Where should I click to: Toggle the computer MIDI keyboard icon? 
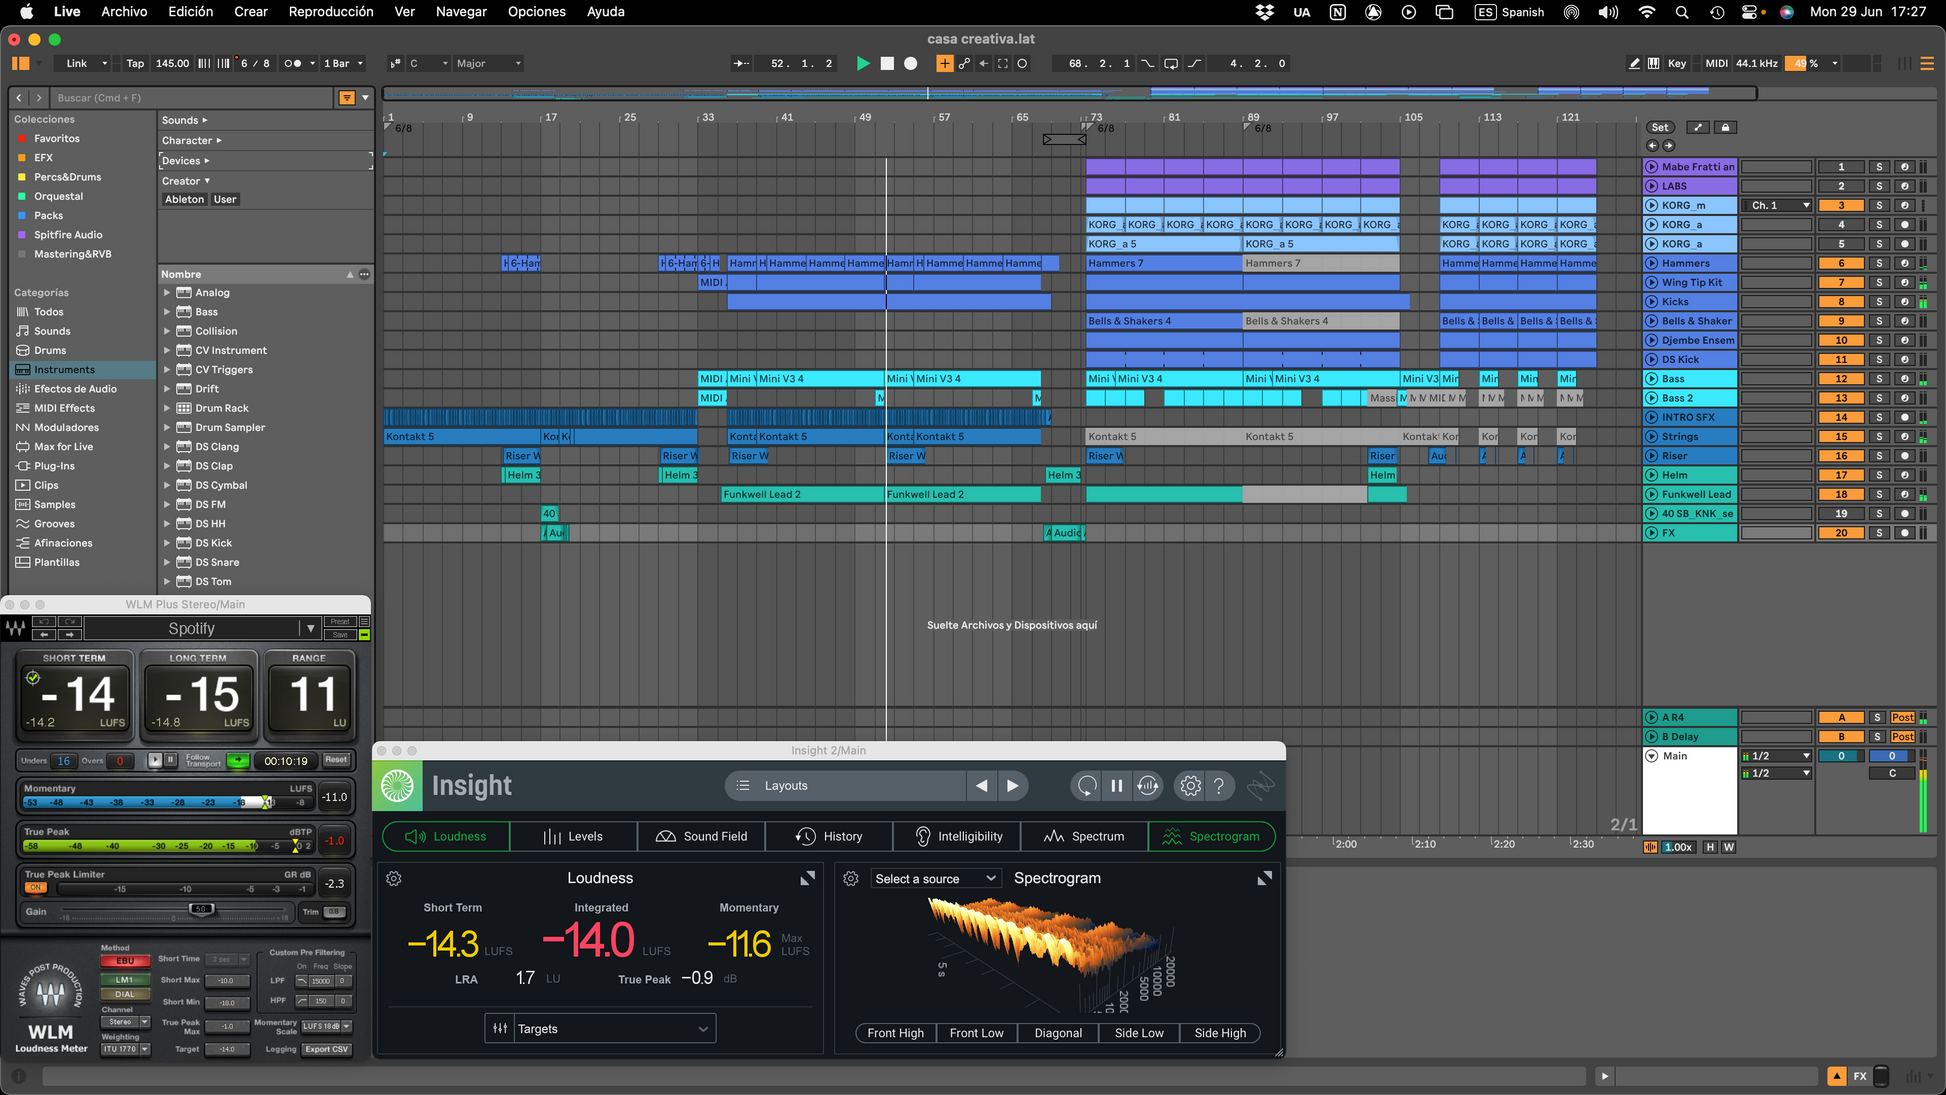coord(1653,63)
